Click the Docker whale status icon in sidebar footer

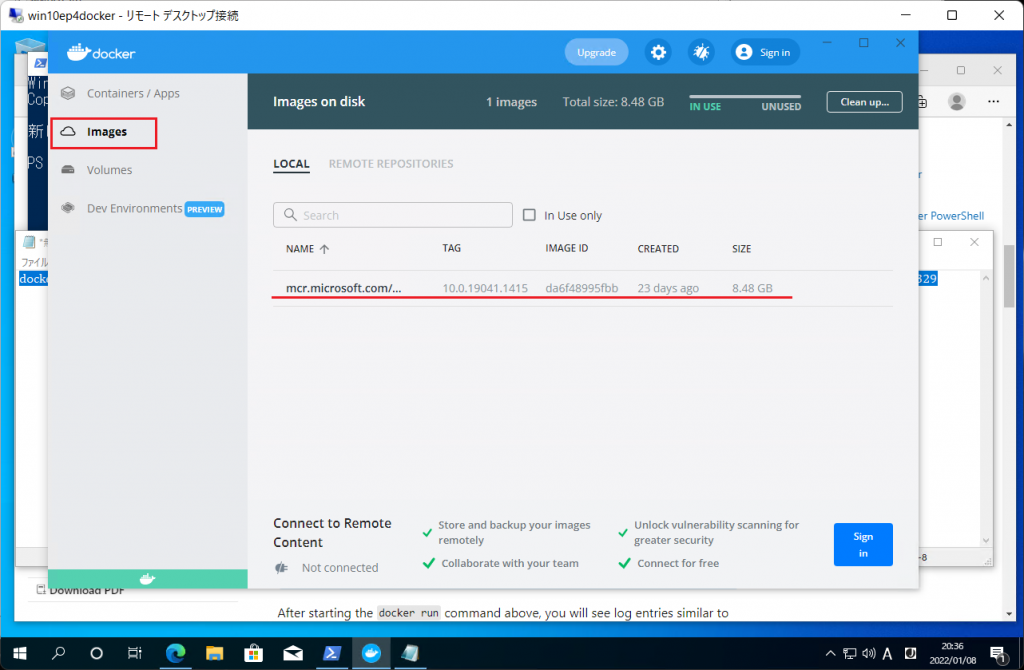148,579
